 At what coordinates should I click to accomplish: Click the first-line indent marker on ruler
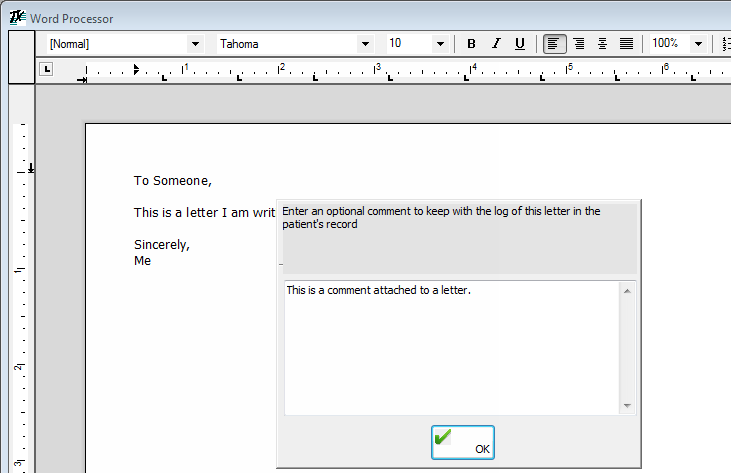tap(136, 69)
